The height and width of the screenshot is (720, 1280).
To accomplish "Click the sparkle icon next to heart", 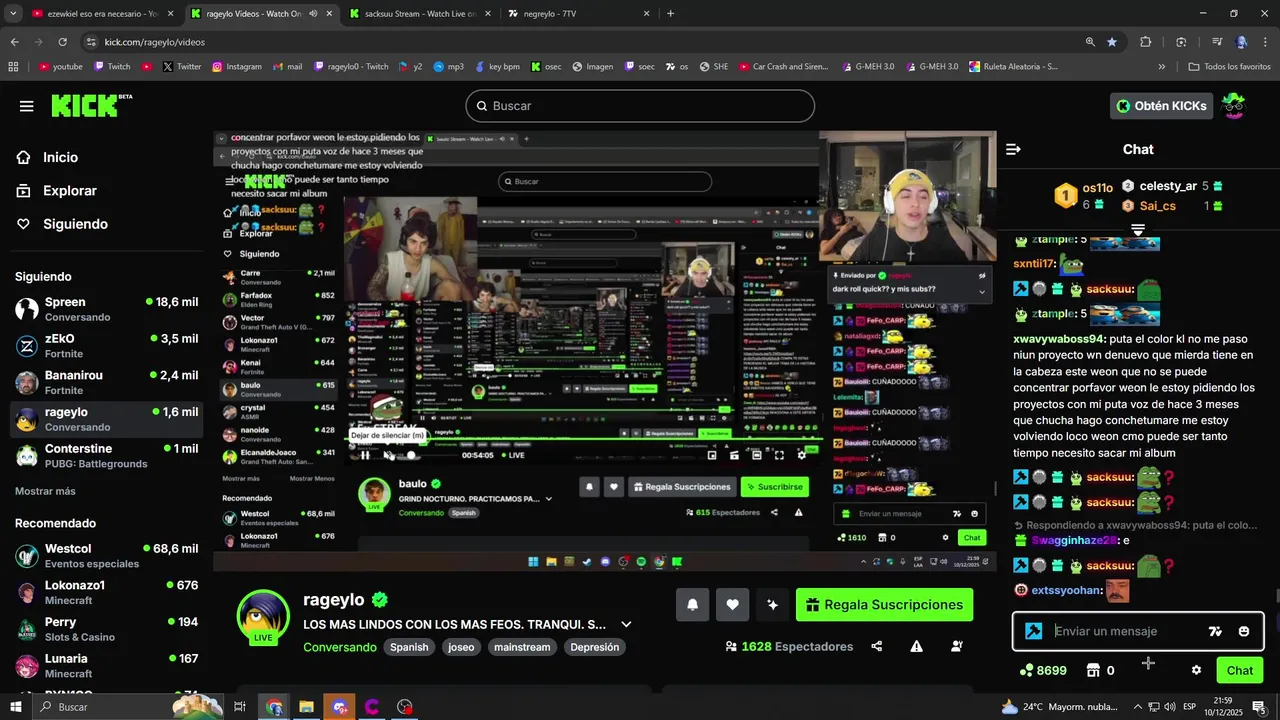I will 772,604.
